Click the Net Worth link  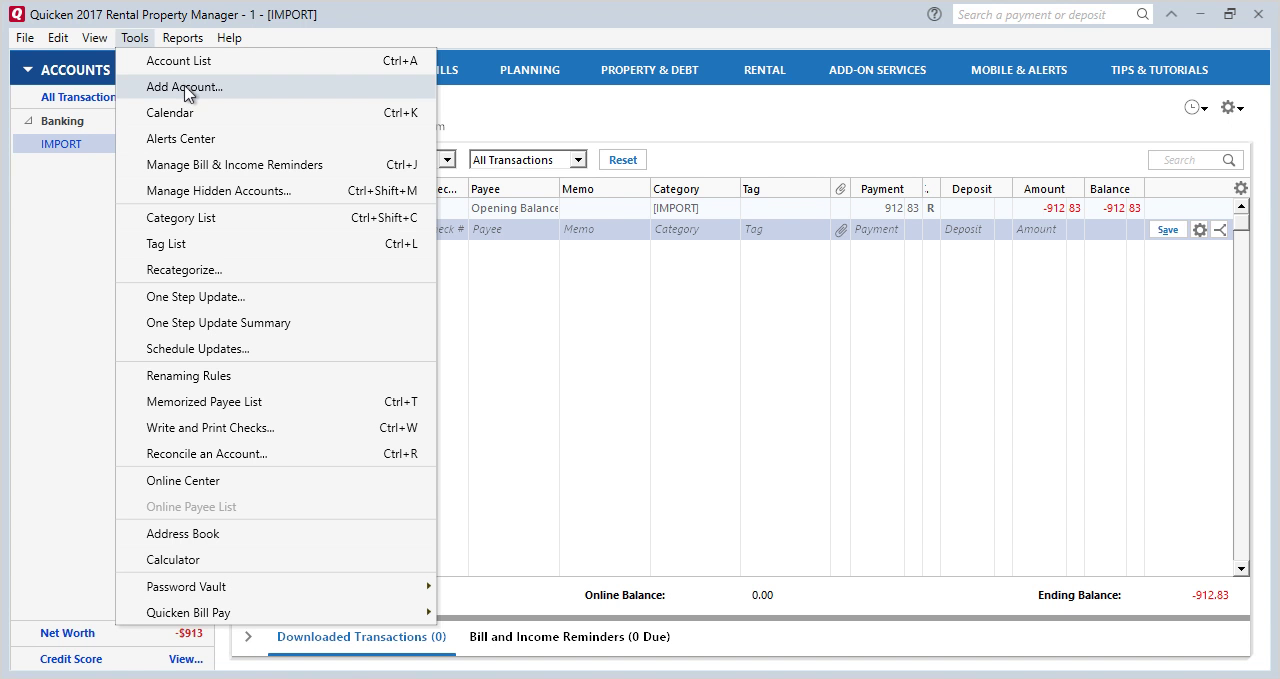pos(67,633)
